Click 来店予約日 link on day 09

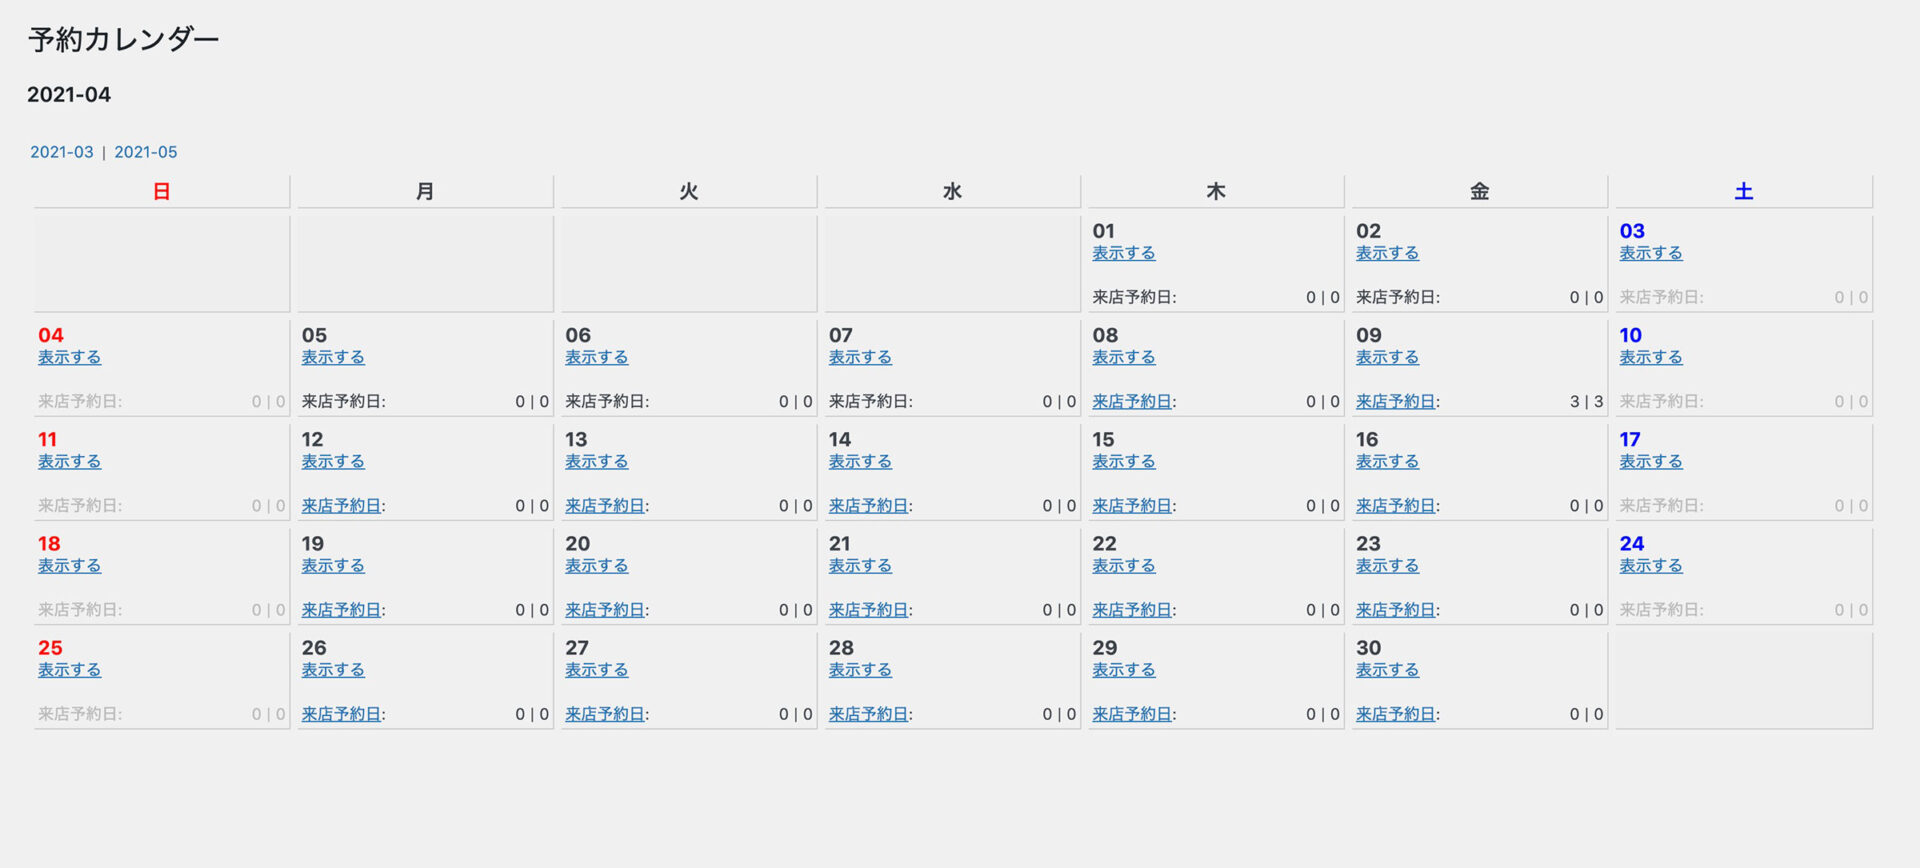tap(1395, 401)
